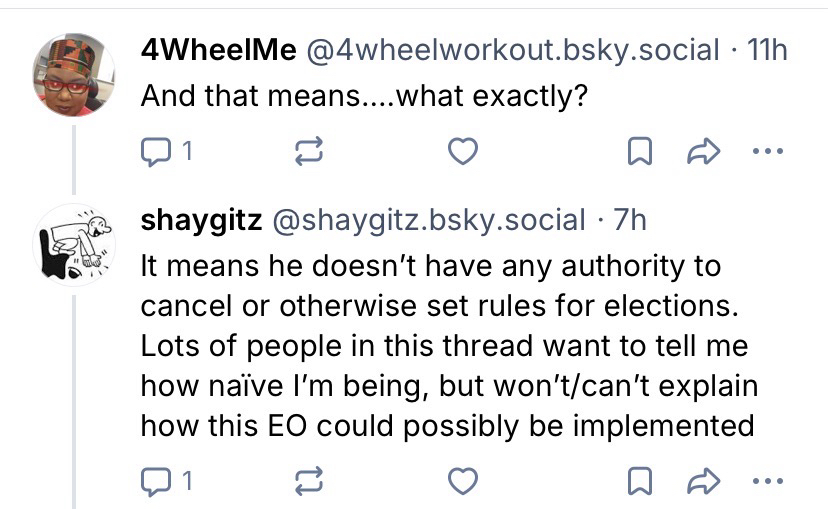Bookmark 4WheelMe's post

click(x=634, y=152)
